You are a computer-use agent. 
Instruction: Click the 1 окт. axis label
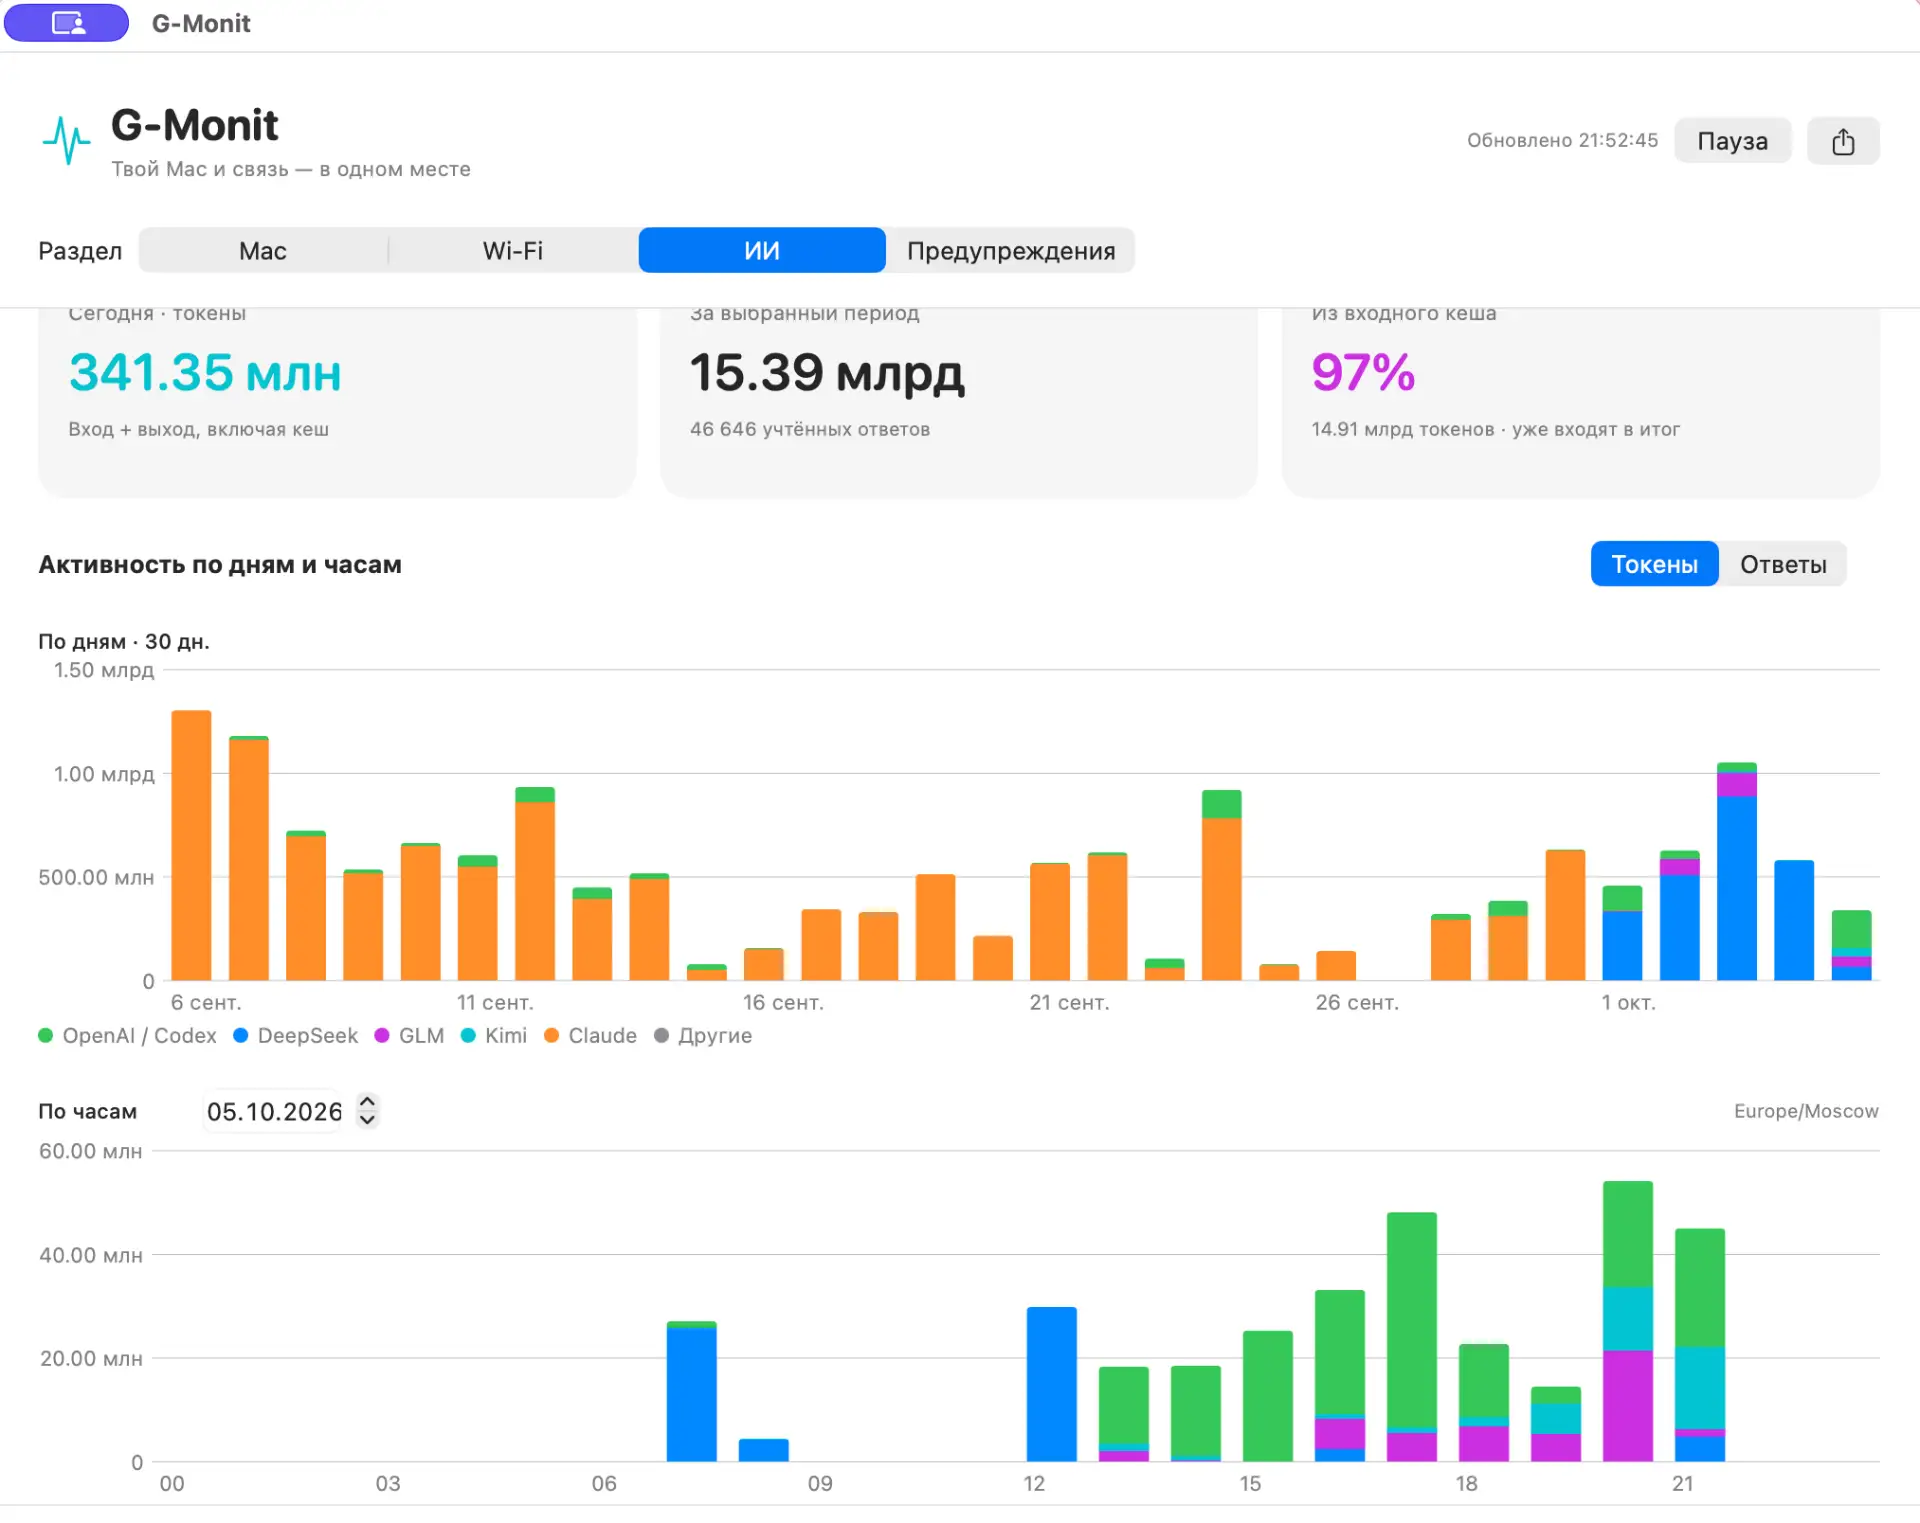1628,1002
